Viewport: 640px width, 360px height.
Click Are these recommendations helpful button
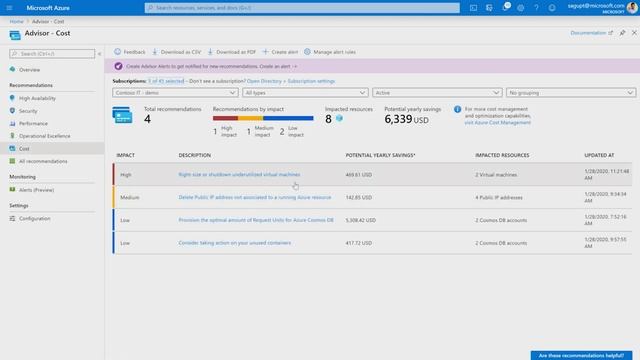point(581,356)
